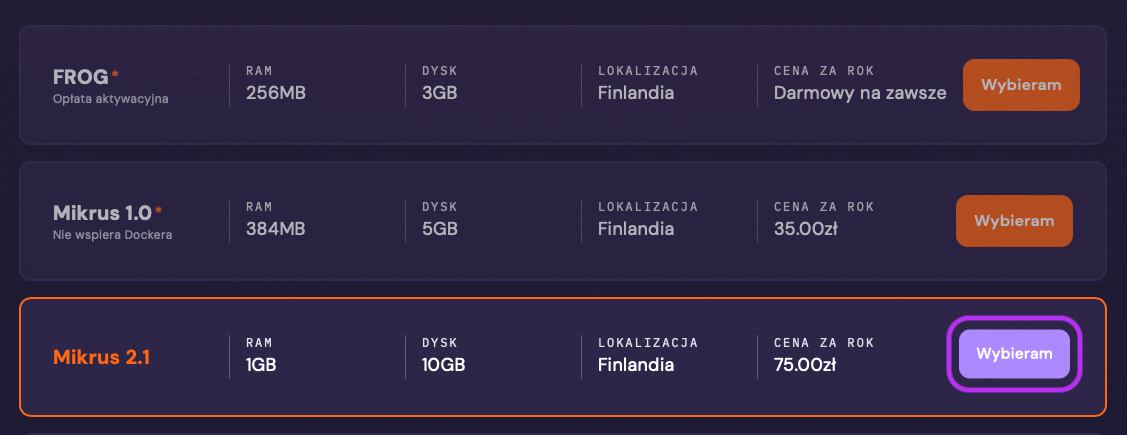1127x435 pixels.
Task: Click the 35.00zł yearly price
Action: pos(805,229)
